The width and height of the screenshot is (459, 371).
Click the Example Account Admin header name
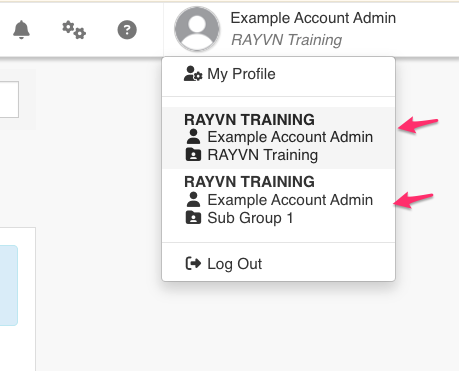pyautogui.click(x=313, y=18)
